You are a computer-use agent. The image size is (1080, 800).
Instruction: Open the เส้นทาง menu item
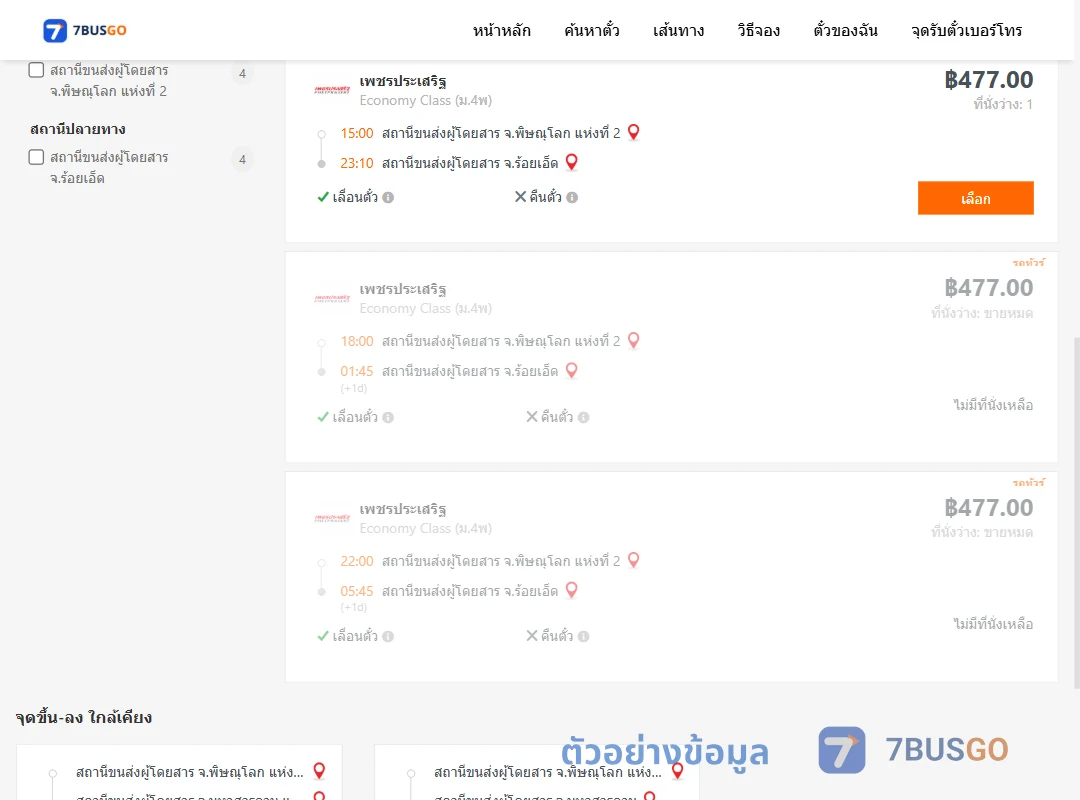click(678, 30)
